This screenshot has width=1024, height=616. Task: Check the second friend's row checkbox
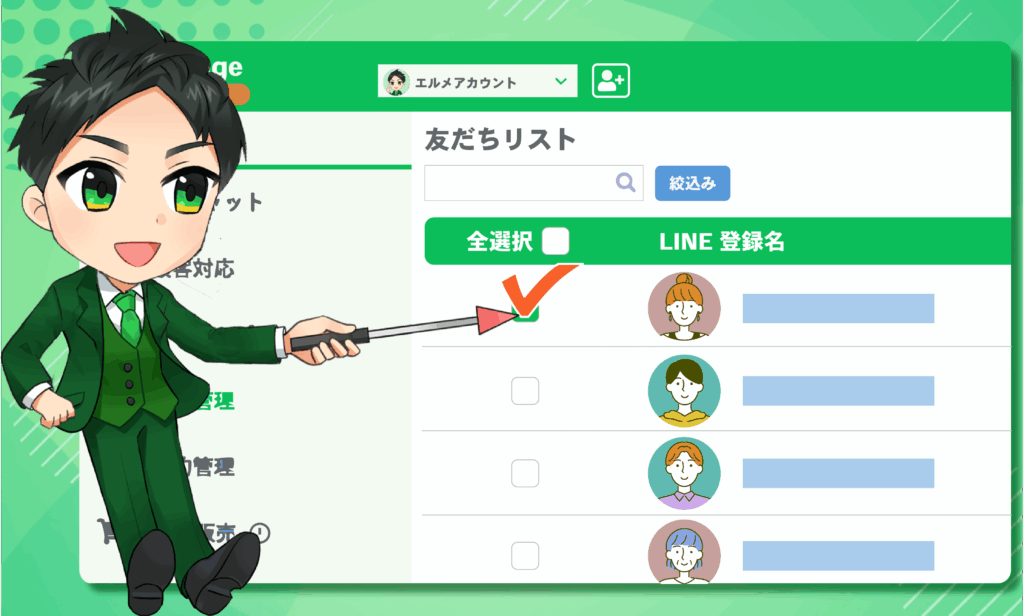(x=525, y=391)
